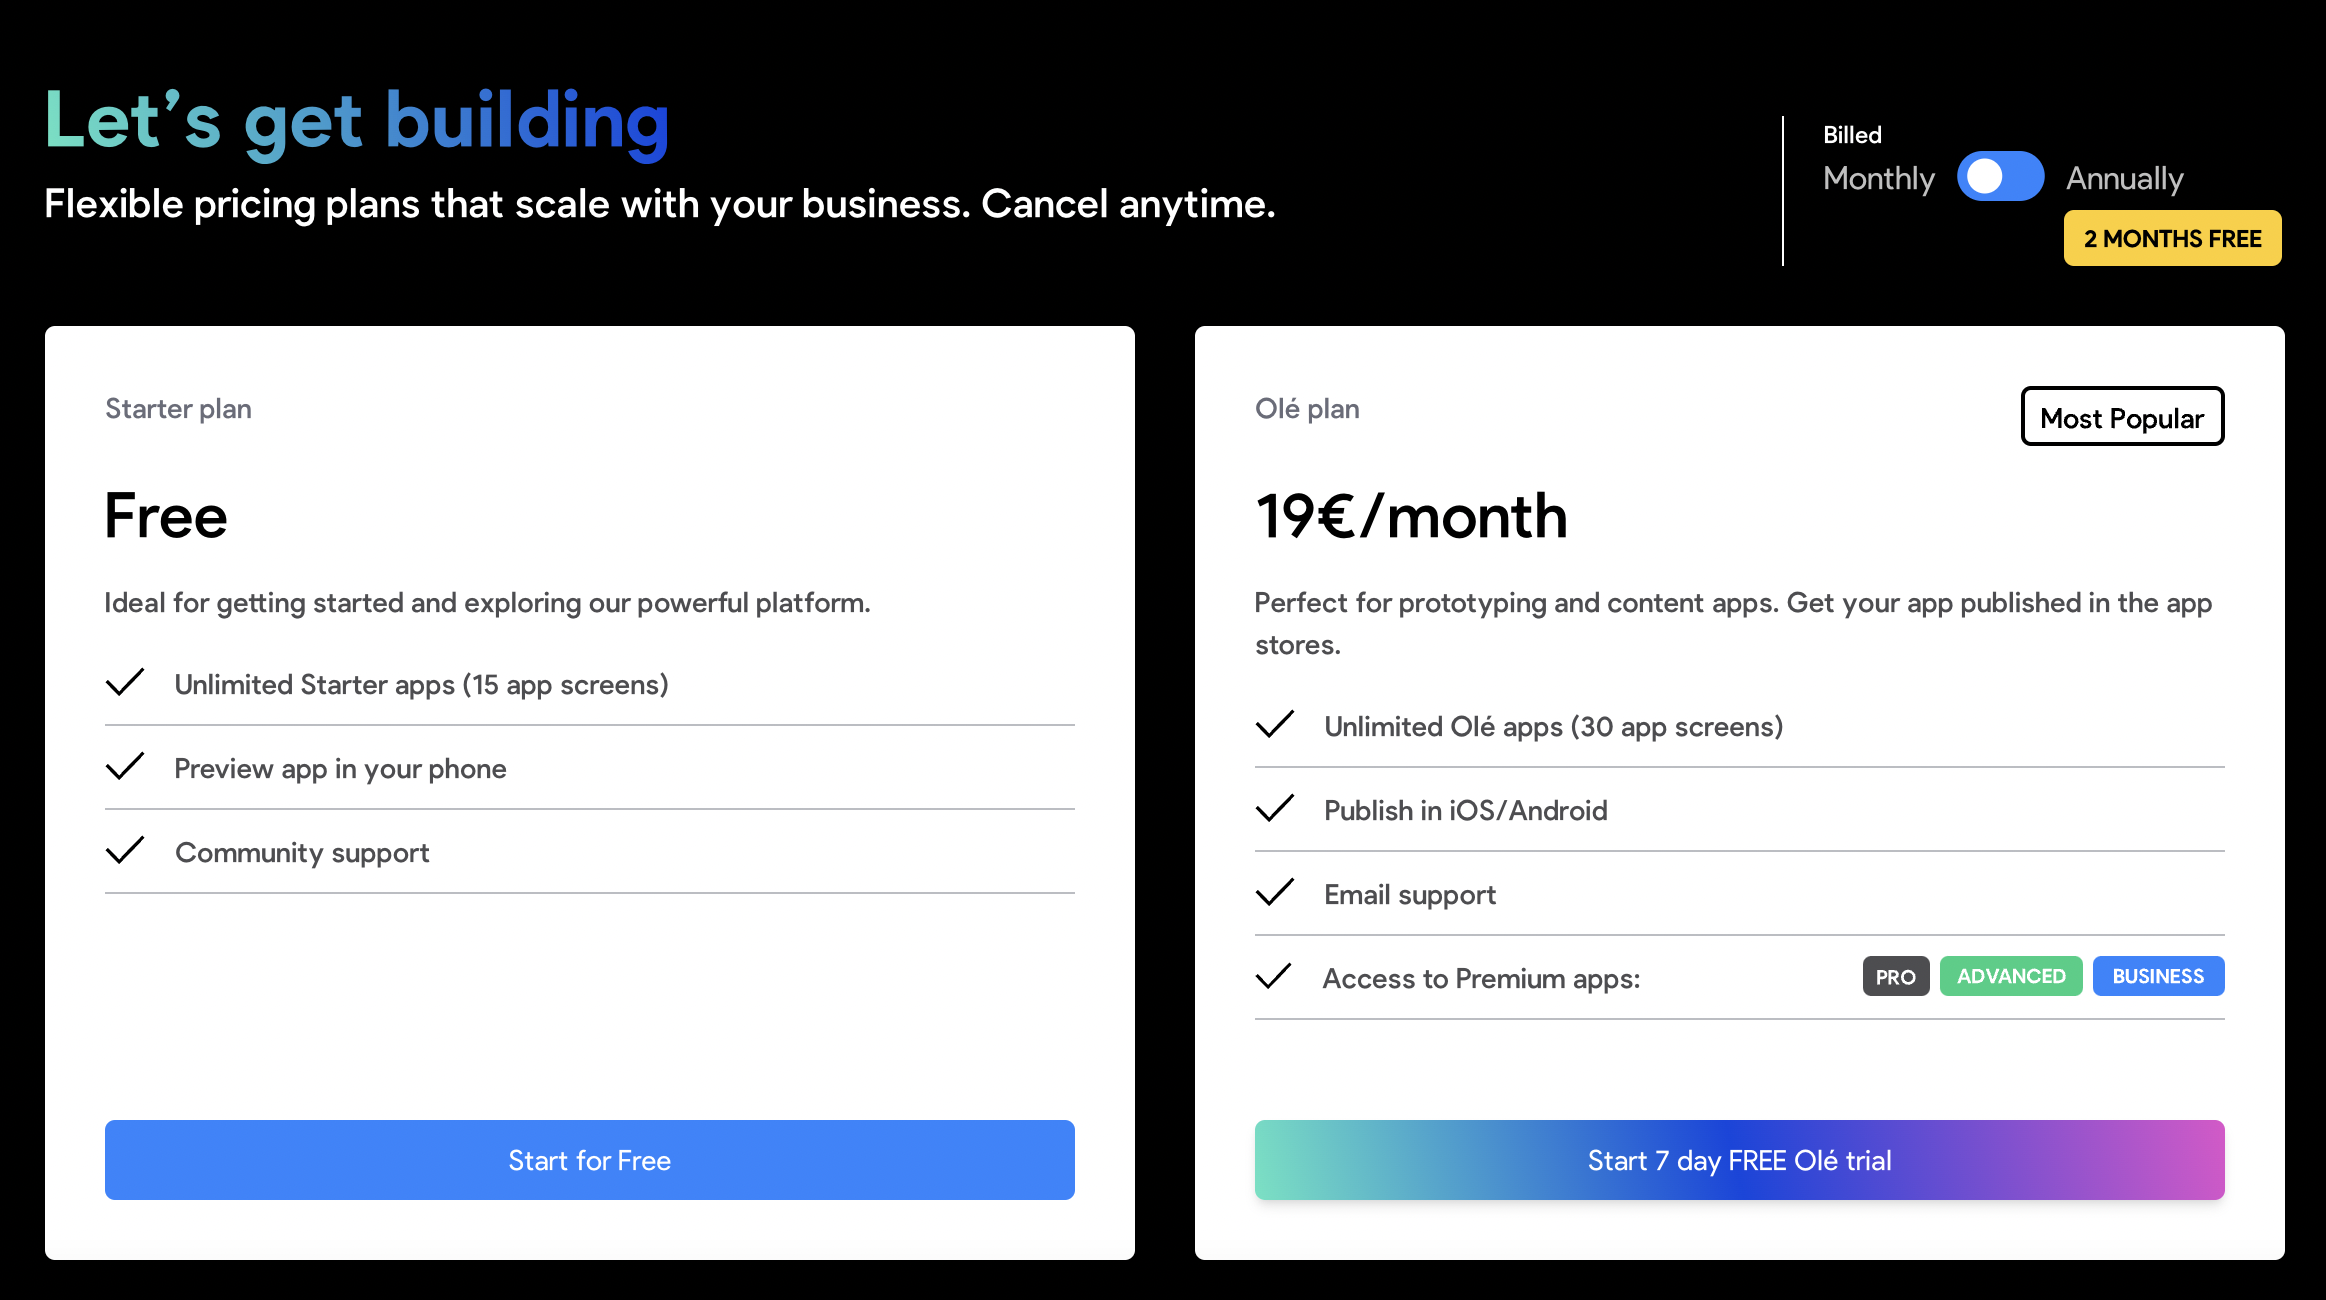Select Monthly billing label
This screenshot has width=2326, height=1300.
tap(1878, 178)
